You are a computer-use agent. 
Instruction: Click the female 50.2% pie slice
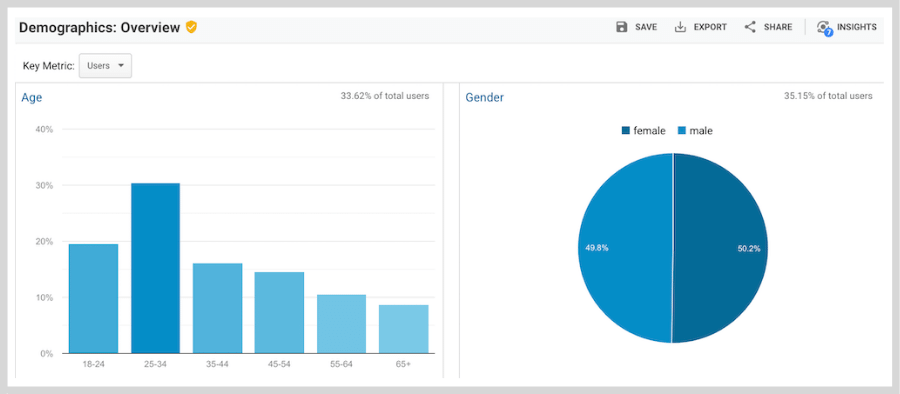point(720,248)
